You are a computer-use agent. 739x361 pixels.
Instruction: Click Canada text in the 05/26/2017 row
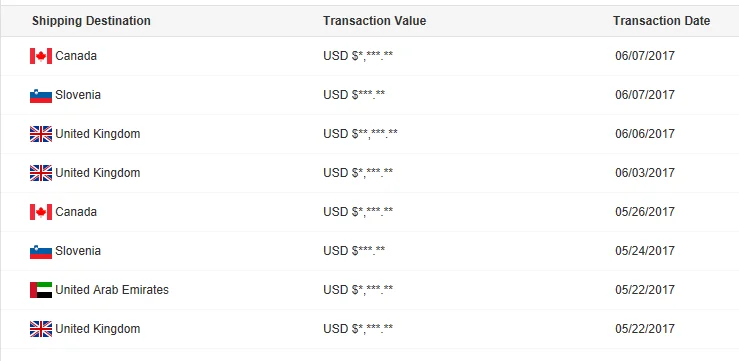pyautogui.click(x=76, y=212)
